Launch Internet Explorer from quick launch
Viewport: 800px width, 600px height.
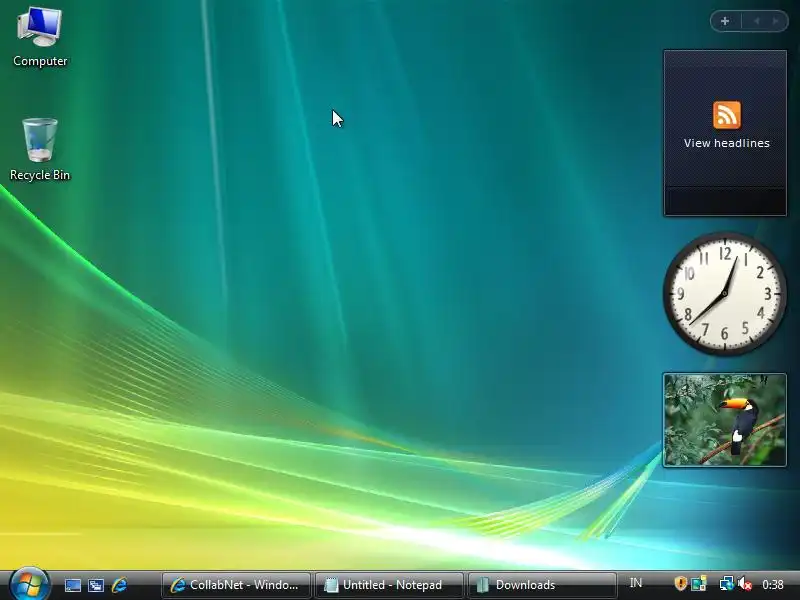[119, 585]
